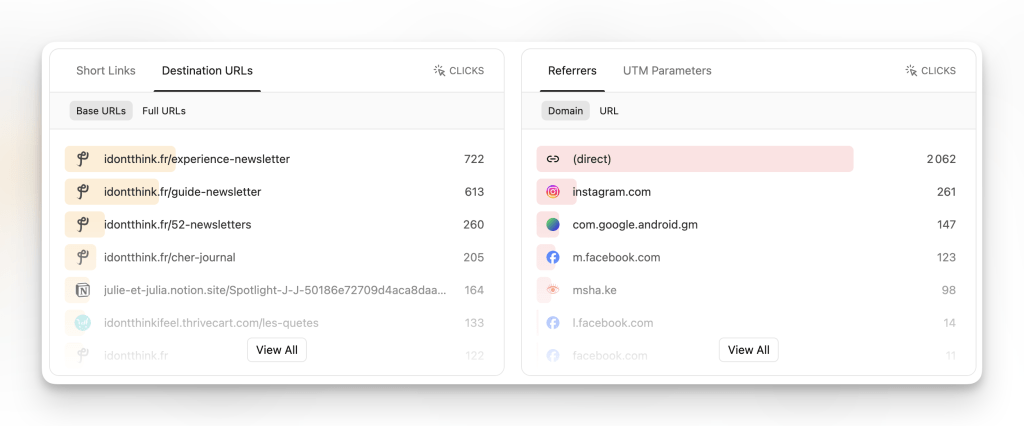This screenshot has width=1024, height=426.
Task: Select the Domain filter in Referrers
Action: [x=565, y=111]
